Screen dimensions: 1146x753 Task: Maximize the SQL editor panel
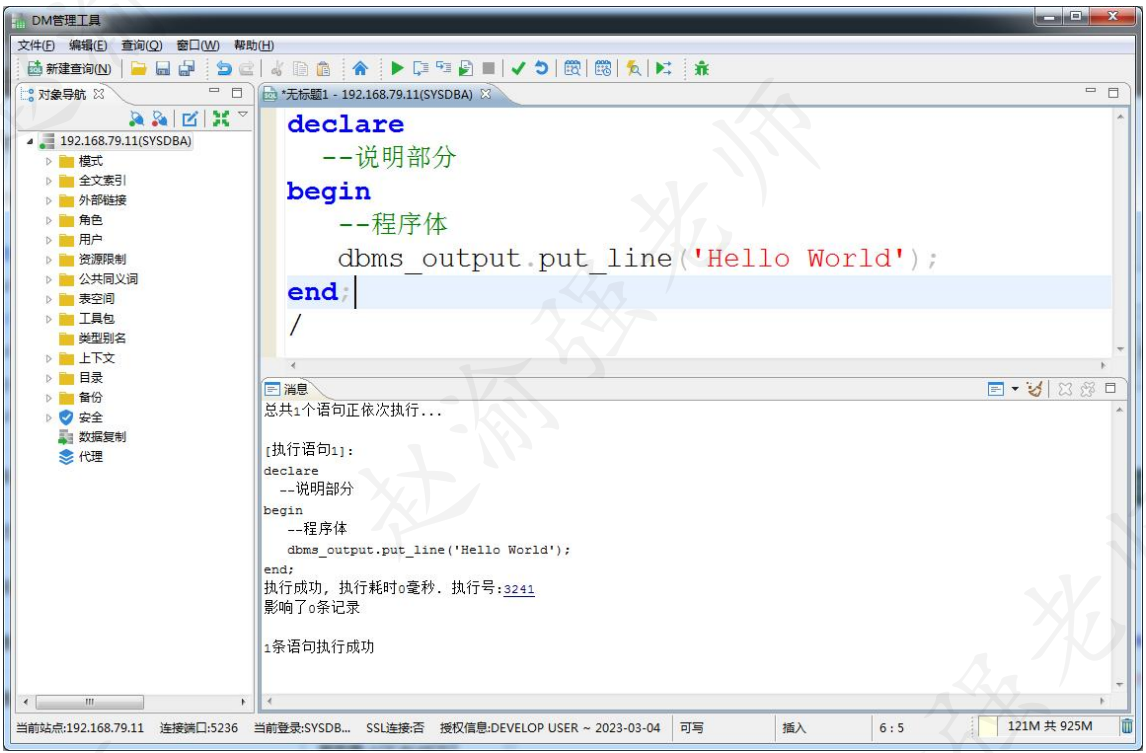[x=1113, y=93]
